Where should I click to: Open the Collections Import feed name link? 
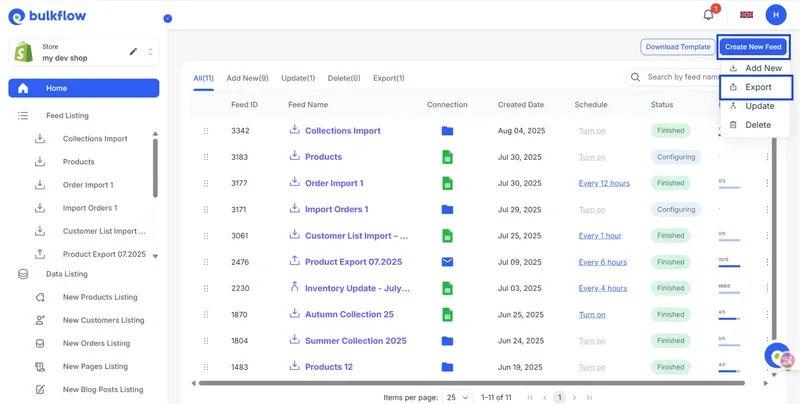pyautogui.click(x=342, y=131)
